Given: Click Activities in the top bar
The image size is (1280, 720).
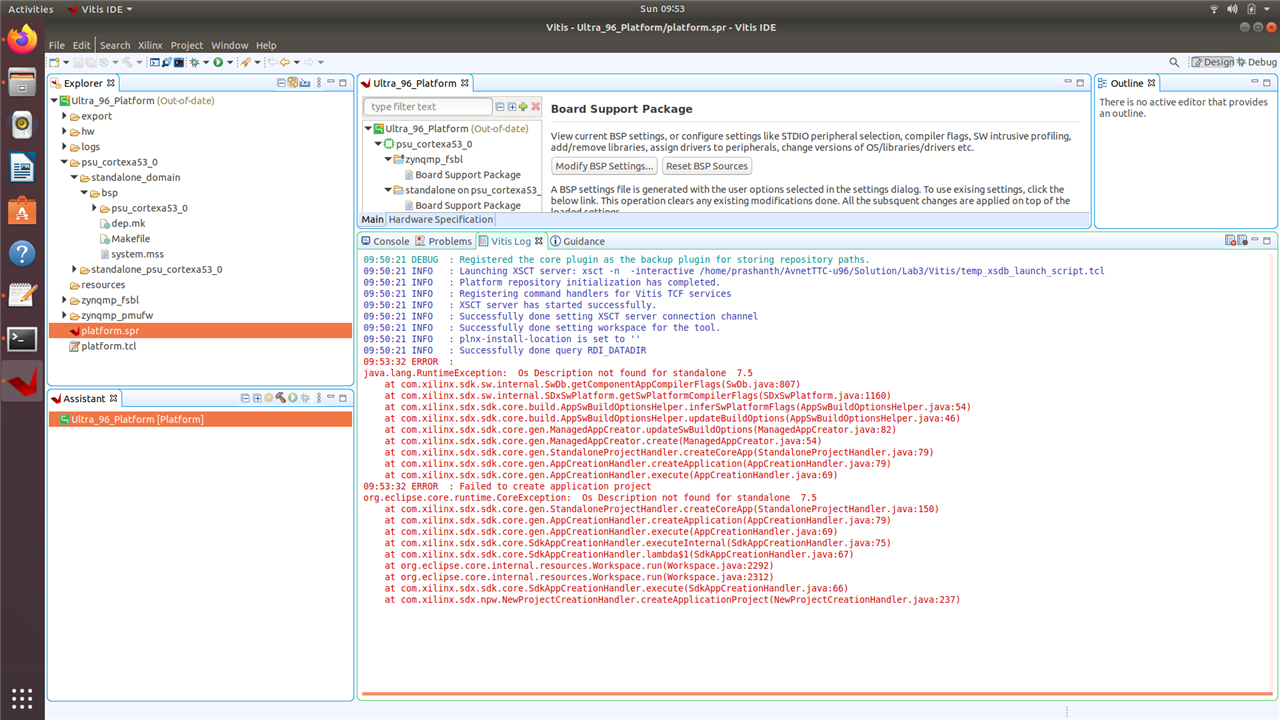Looking at the screenshot, I should coord(31,9).
